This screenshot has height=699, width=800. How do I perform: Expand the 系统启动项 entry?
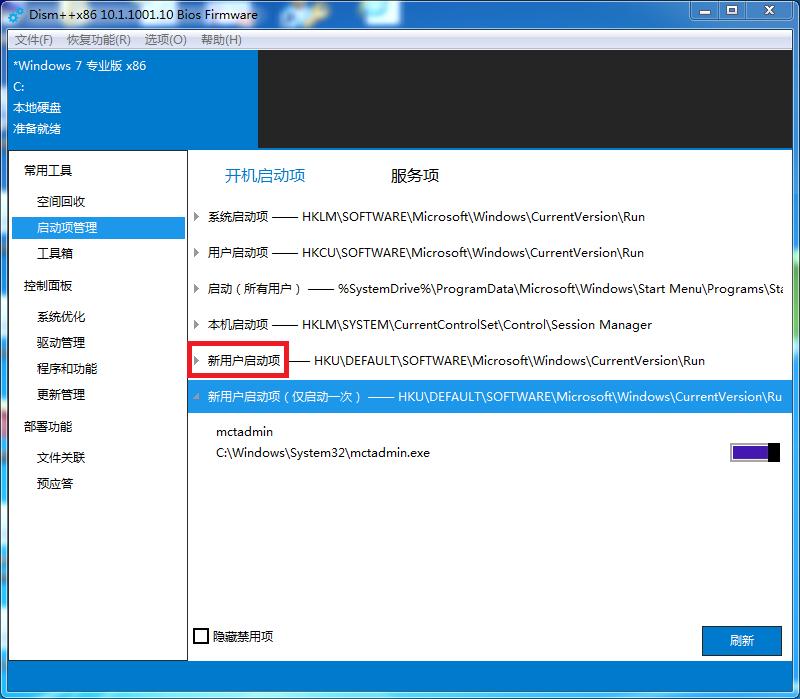198,216
